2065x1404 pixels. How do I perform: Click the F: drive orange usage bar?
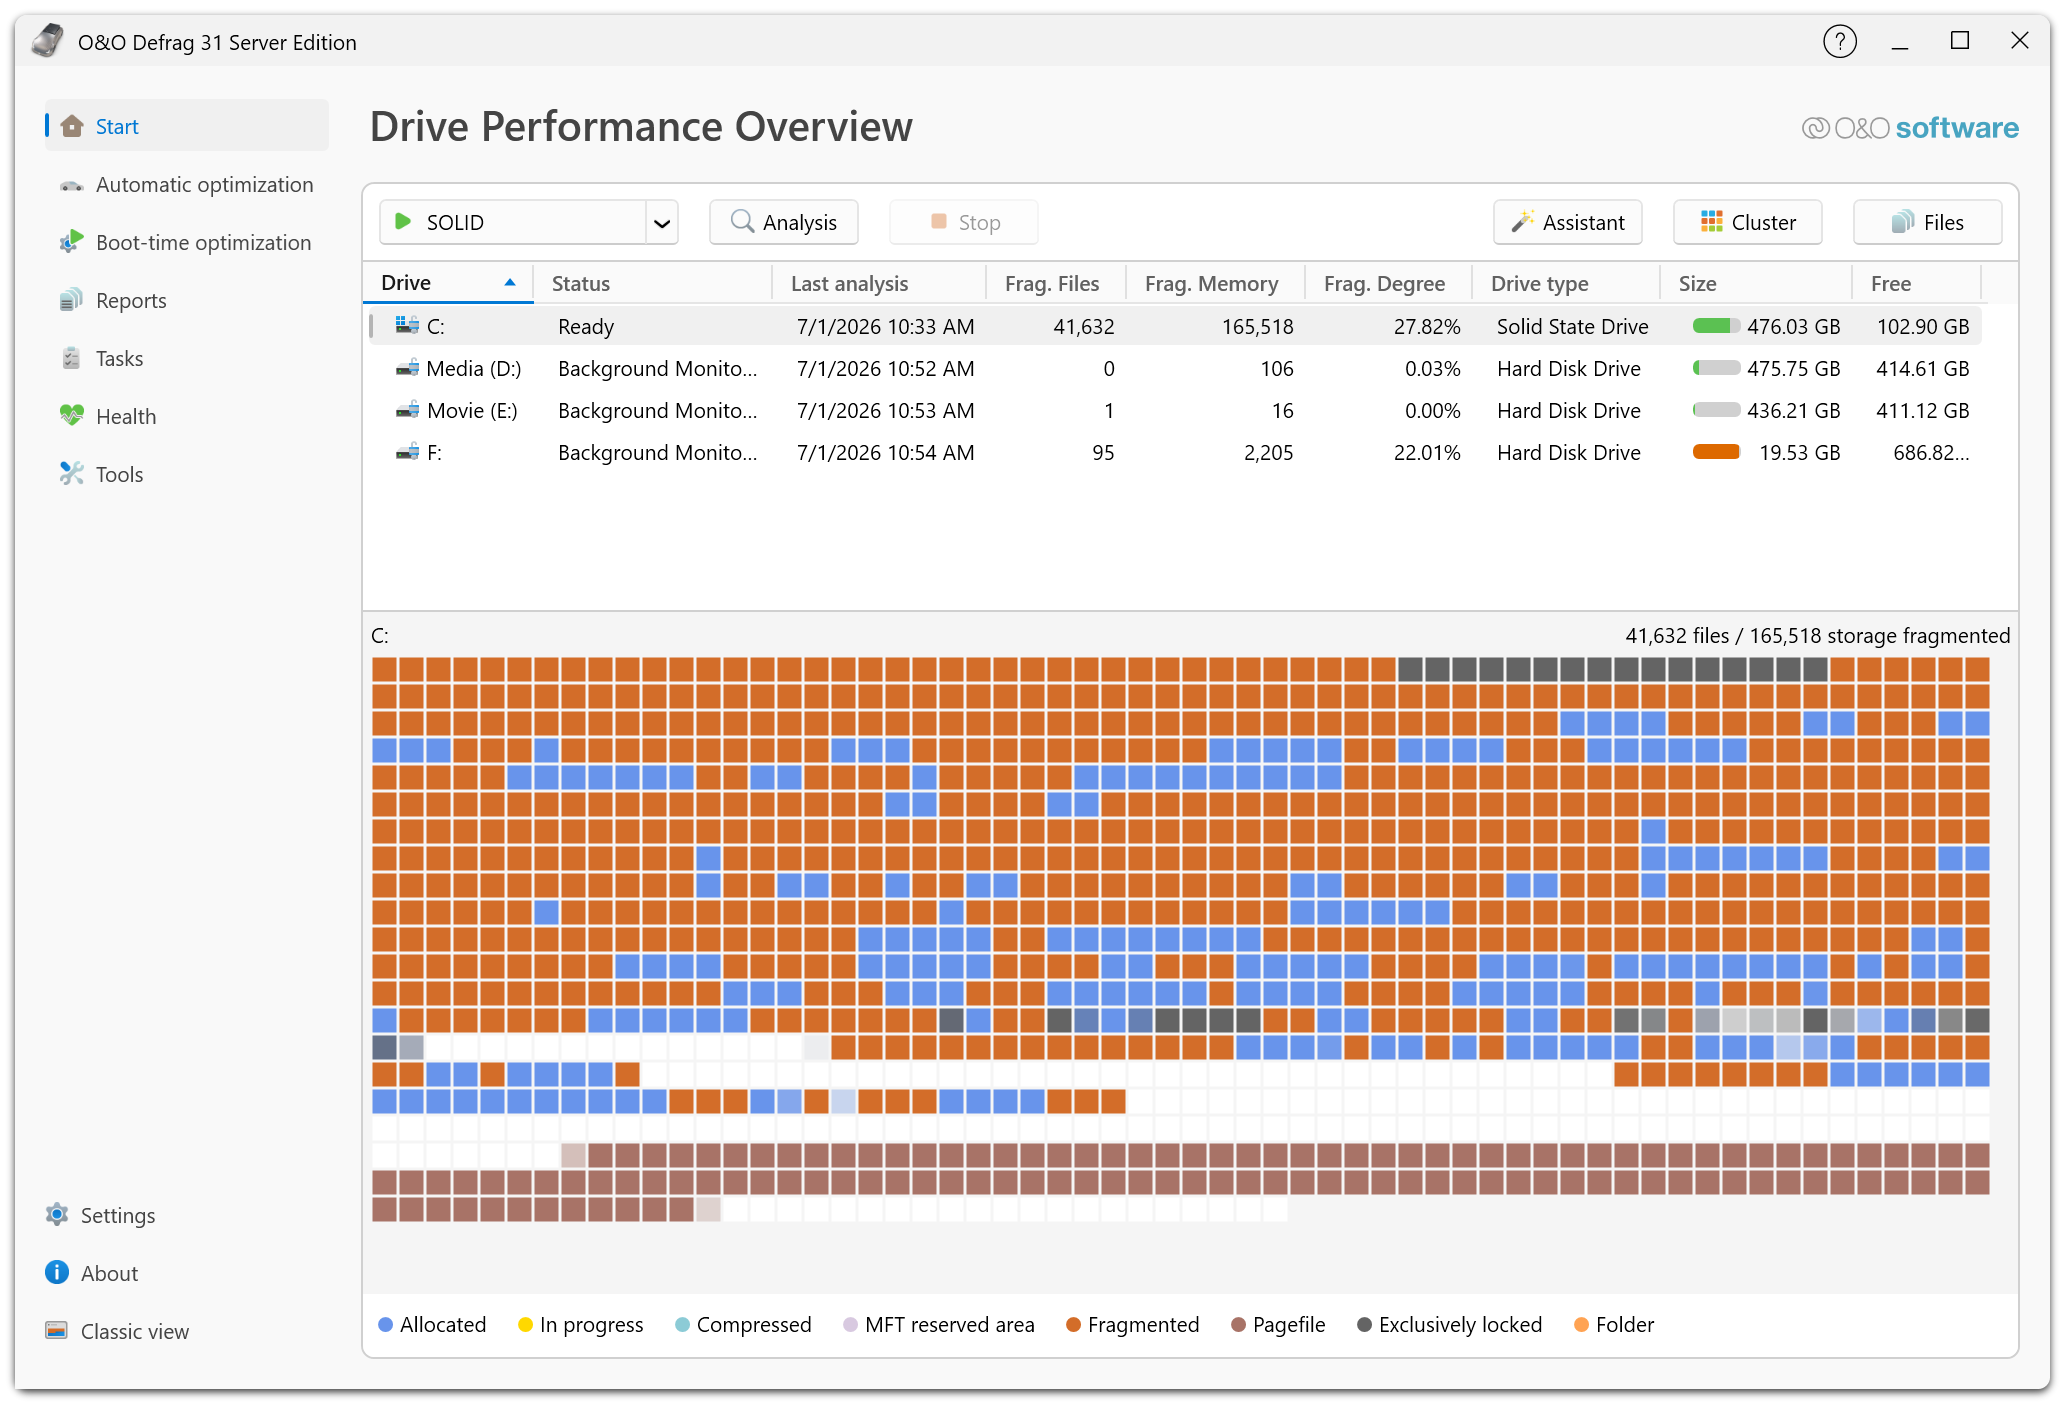tap(1716, 452)
